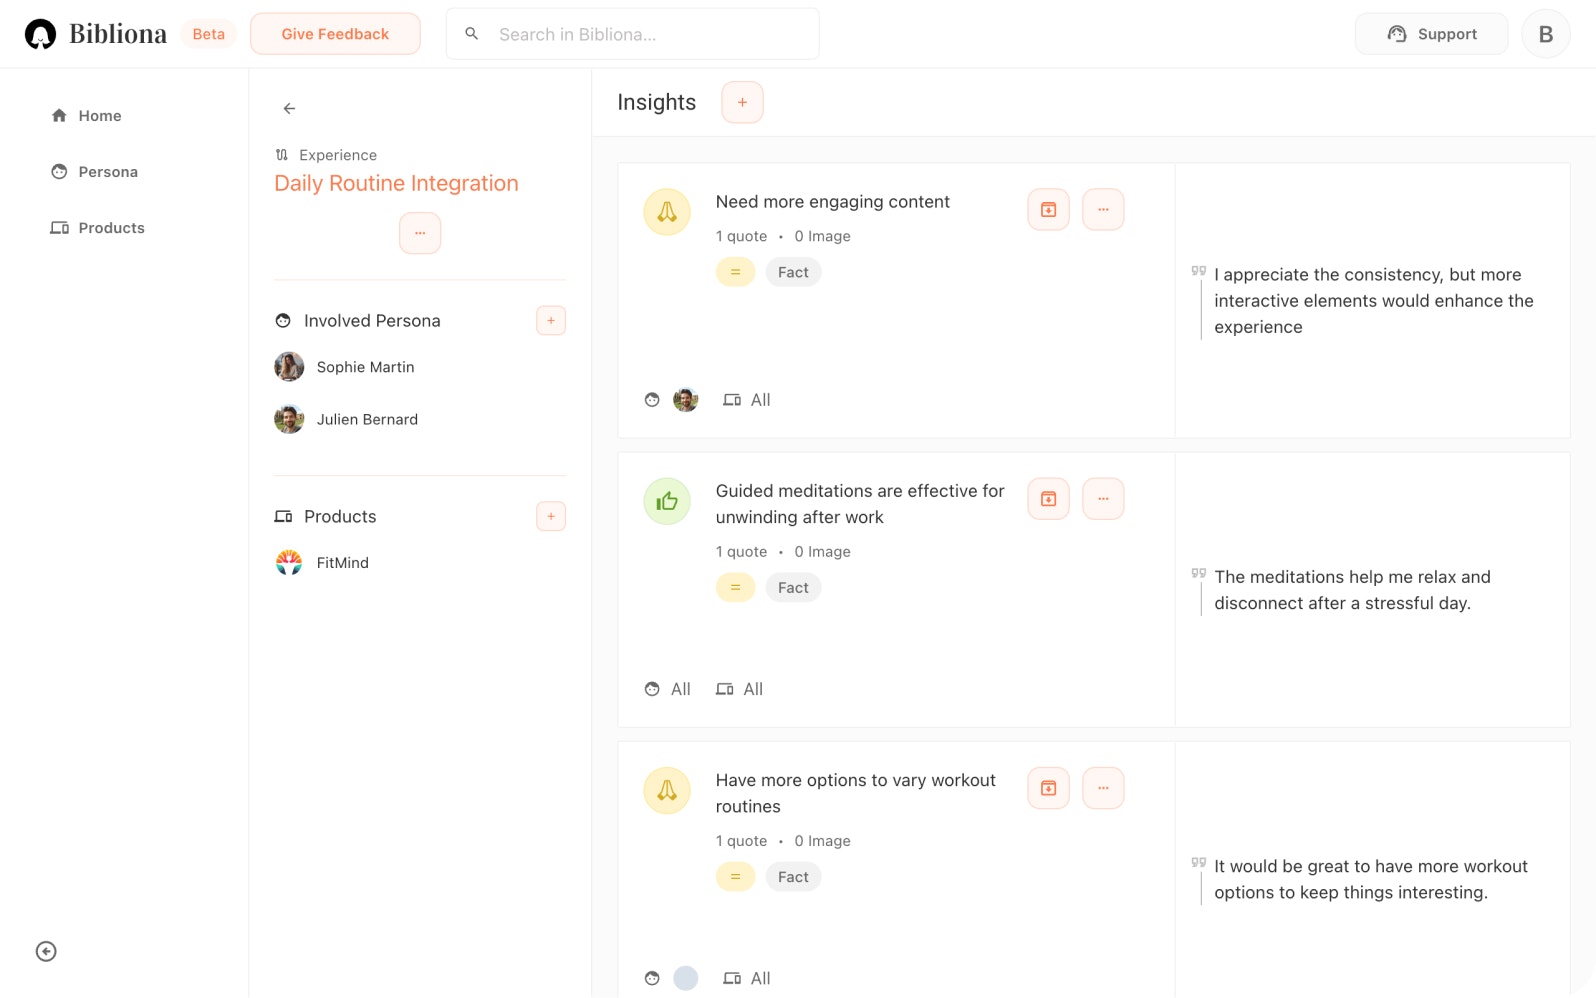Go to Home in the sidebar
This screenshot has width=1596, height=998.
tap(87, 116)
